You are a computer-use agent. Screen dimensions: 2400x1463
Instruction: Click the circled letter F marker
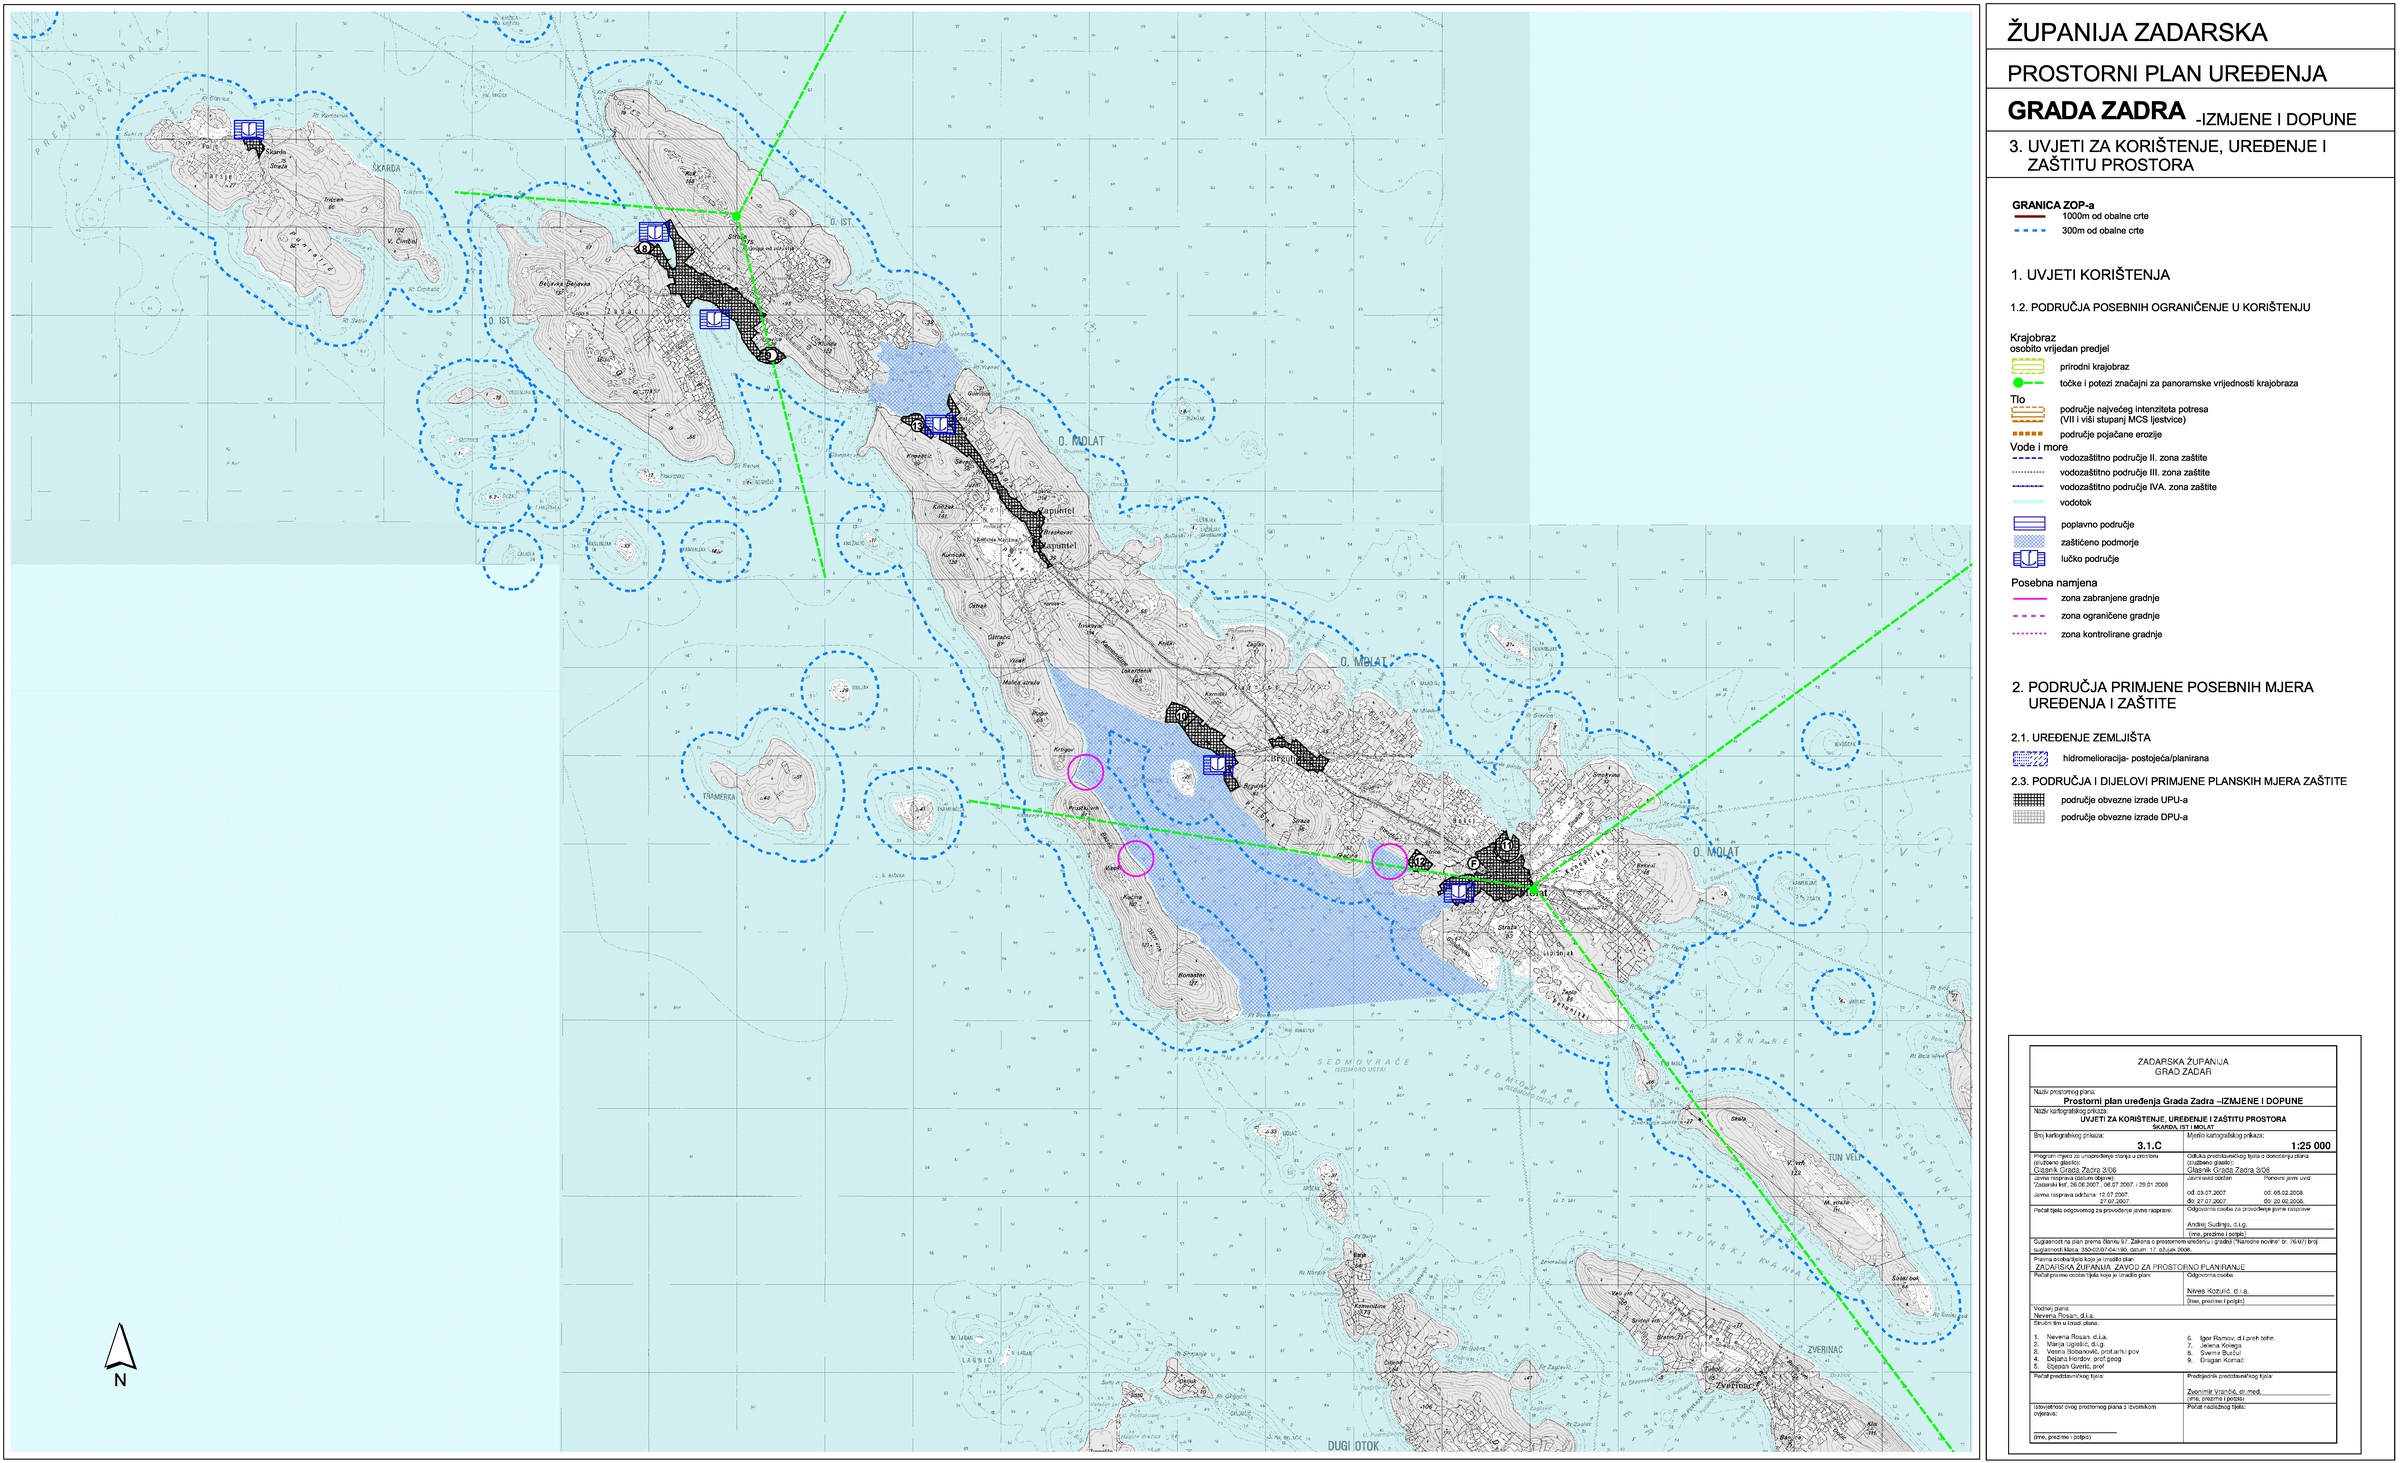coord(1473,863)
